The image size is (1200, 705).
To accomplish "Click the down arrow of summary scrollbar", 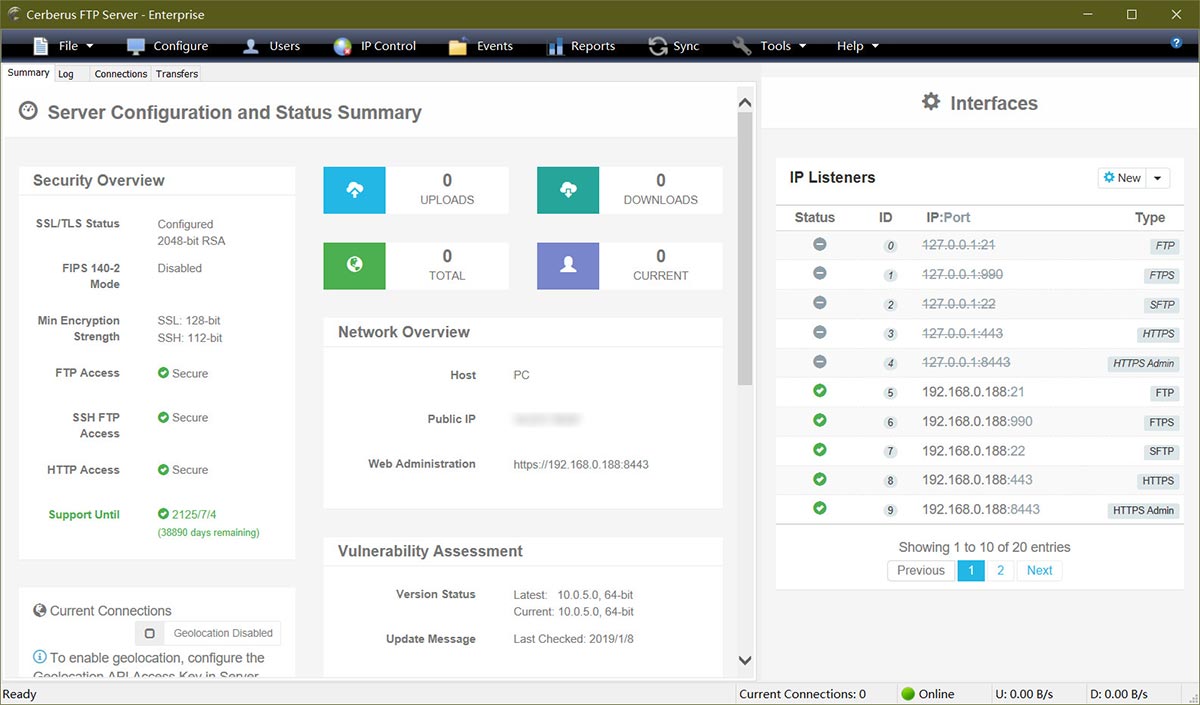I will (x=745, y=660).
